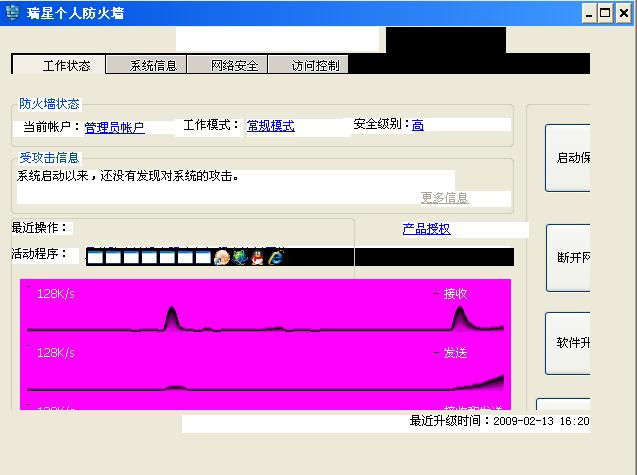Click the 当前帐户 label
Screen dimensions: 637x475
pyautogui.click(x=52, y=127)
